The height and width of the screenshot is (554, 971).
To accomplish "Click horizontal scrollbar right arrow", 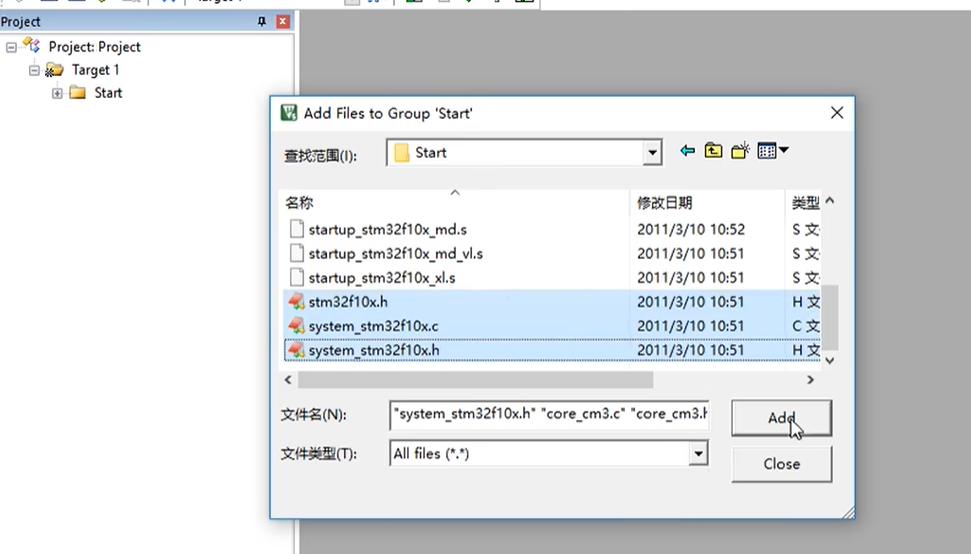I will click(x=810, y=380).
